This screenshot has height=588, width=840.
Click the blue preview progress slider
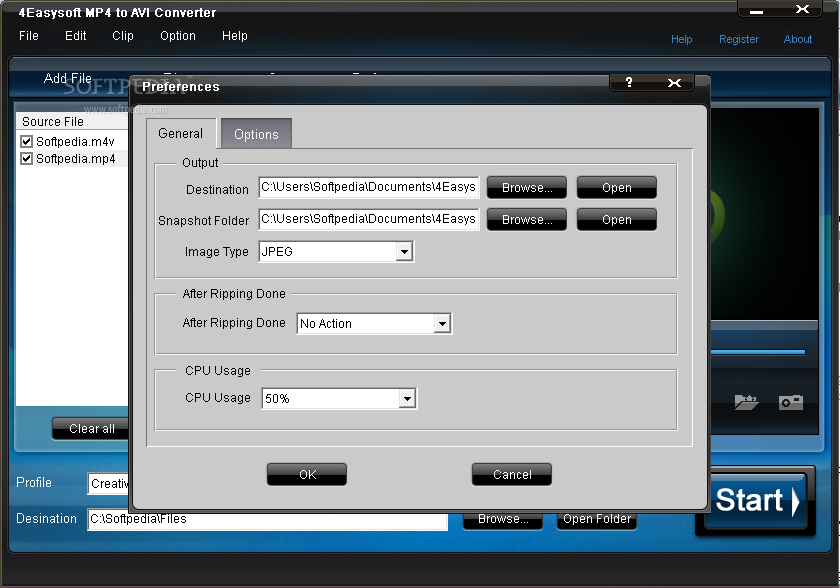tap(758, 352)
